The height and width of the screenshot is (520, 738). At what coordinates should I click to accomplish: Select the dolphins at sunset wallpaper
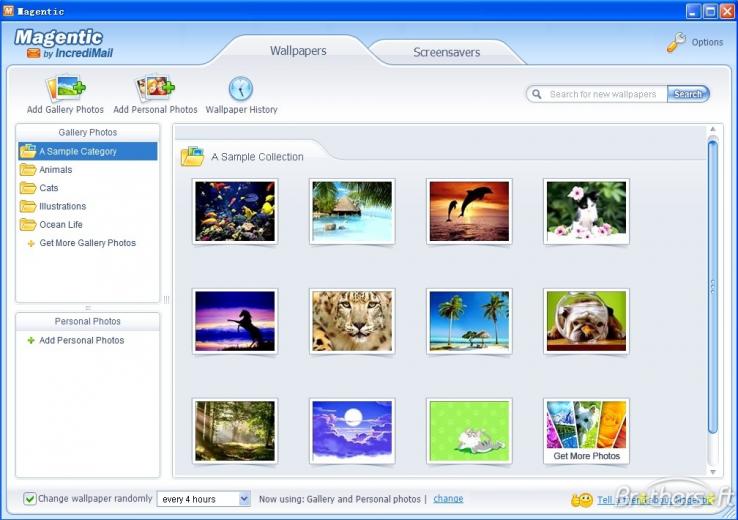click(469, 211)
